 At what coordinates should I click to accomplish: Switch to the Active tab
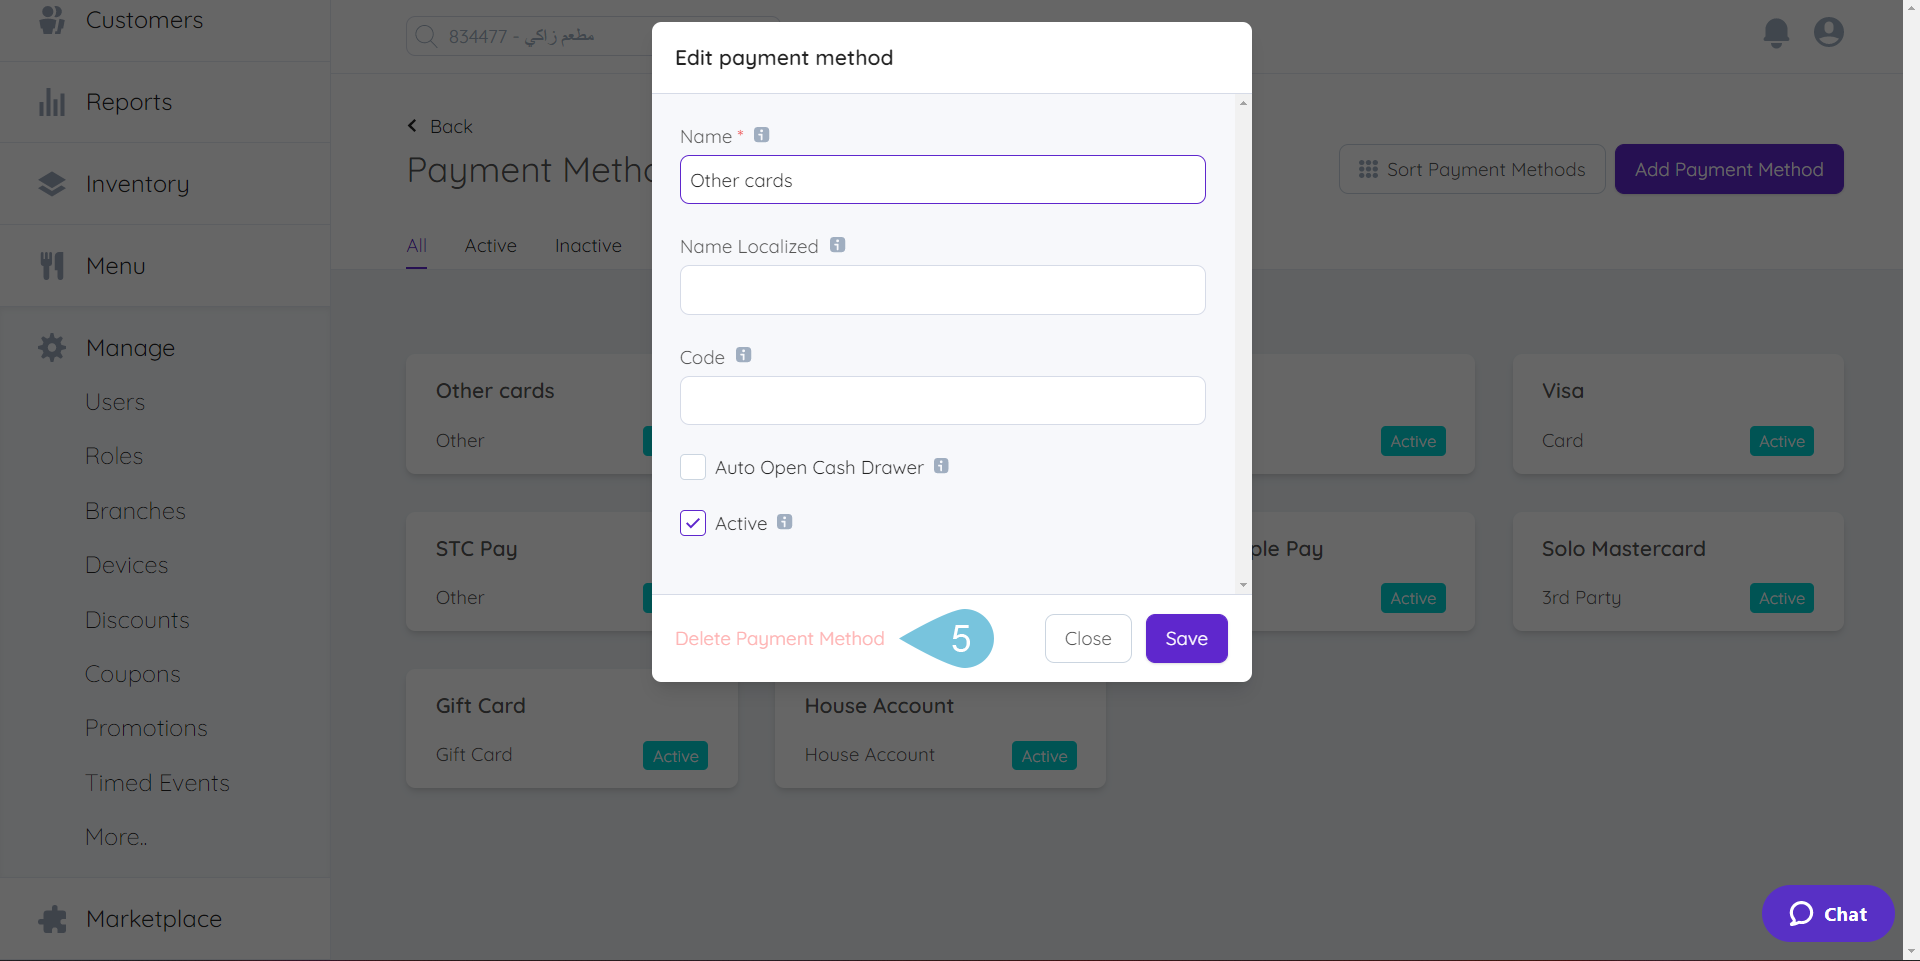[490, 245]
